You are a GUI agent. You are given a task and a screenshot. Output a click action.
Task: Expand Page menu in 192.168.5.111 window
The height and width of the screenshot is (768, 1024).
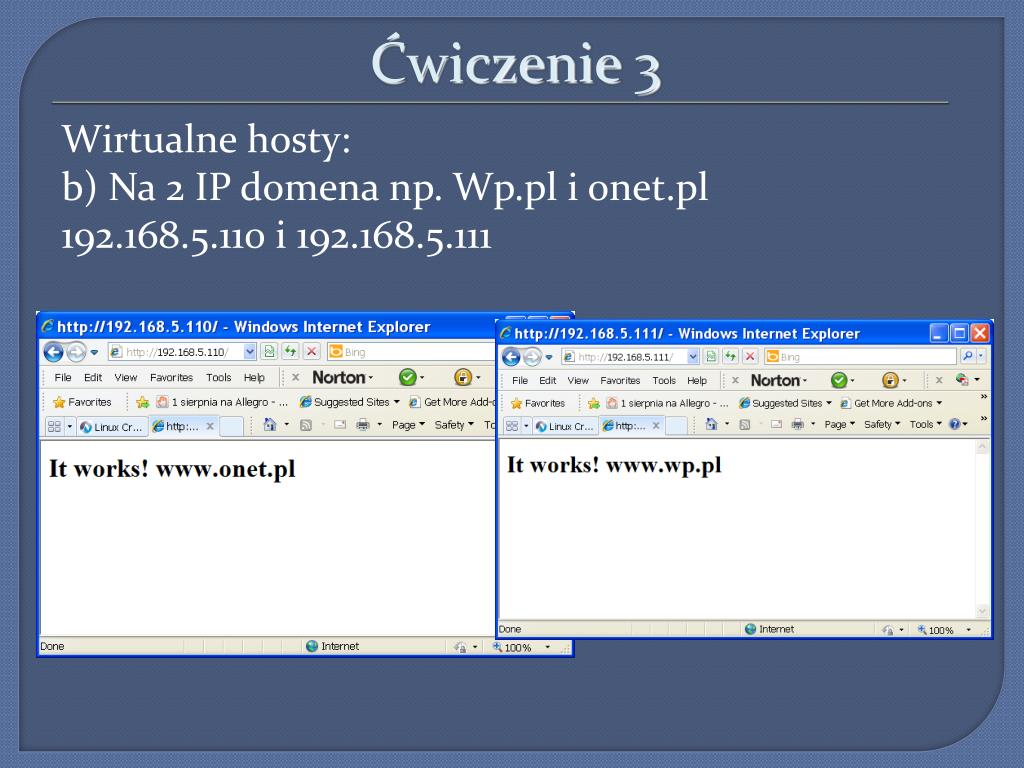click(839, 424)
